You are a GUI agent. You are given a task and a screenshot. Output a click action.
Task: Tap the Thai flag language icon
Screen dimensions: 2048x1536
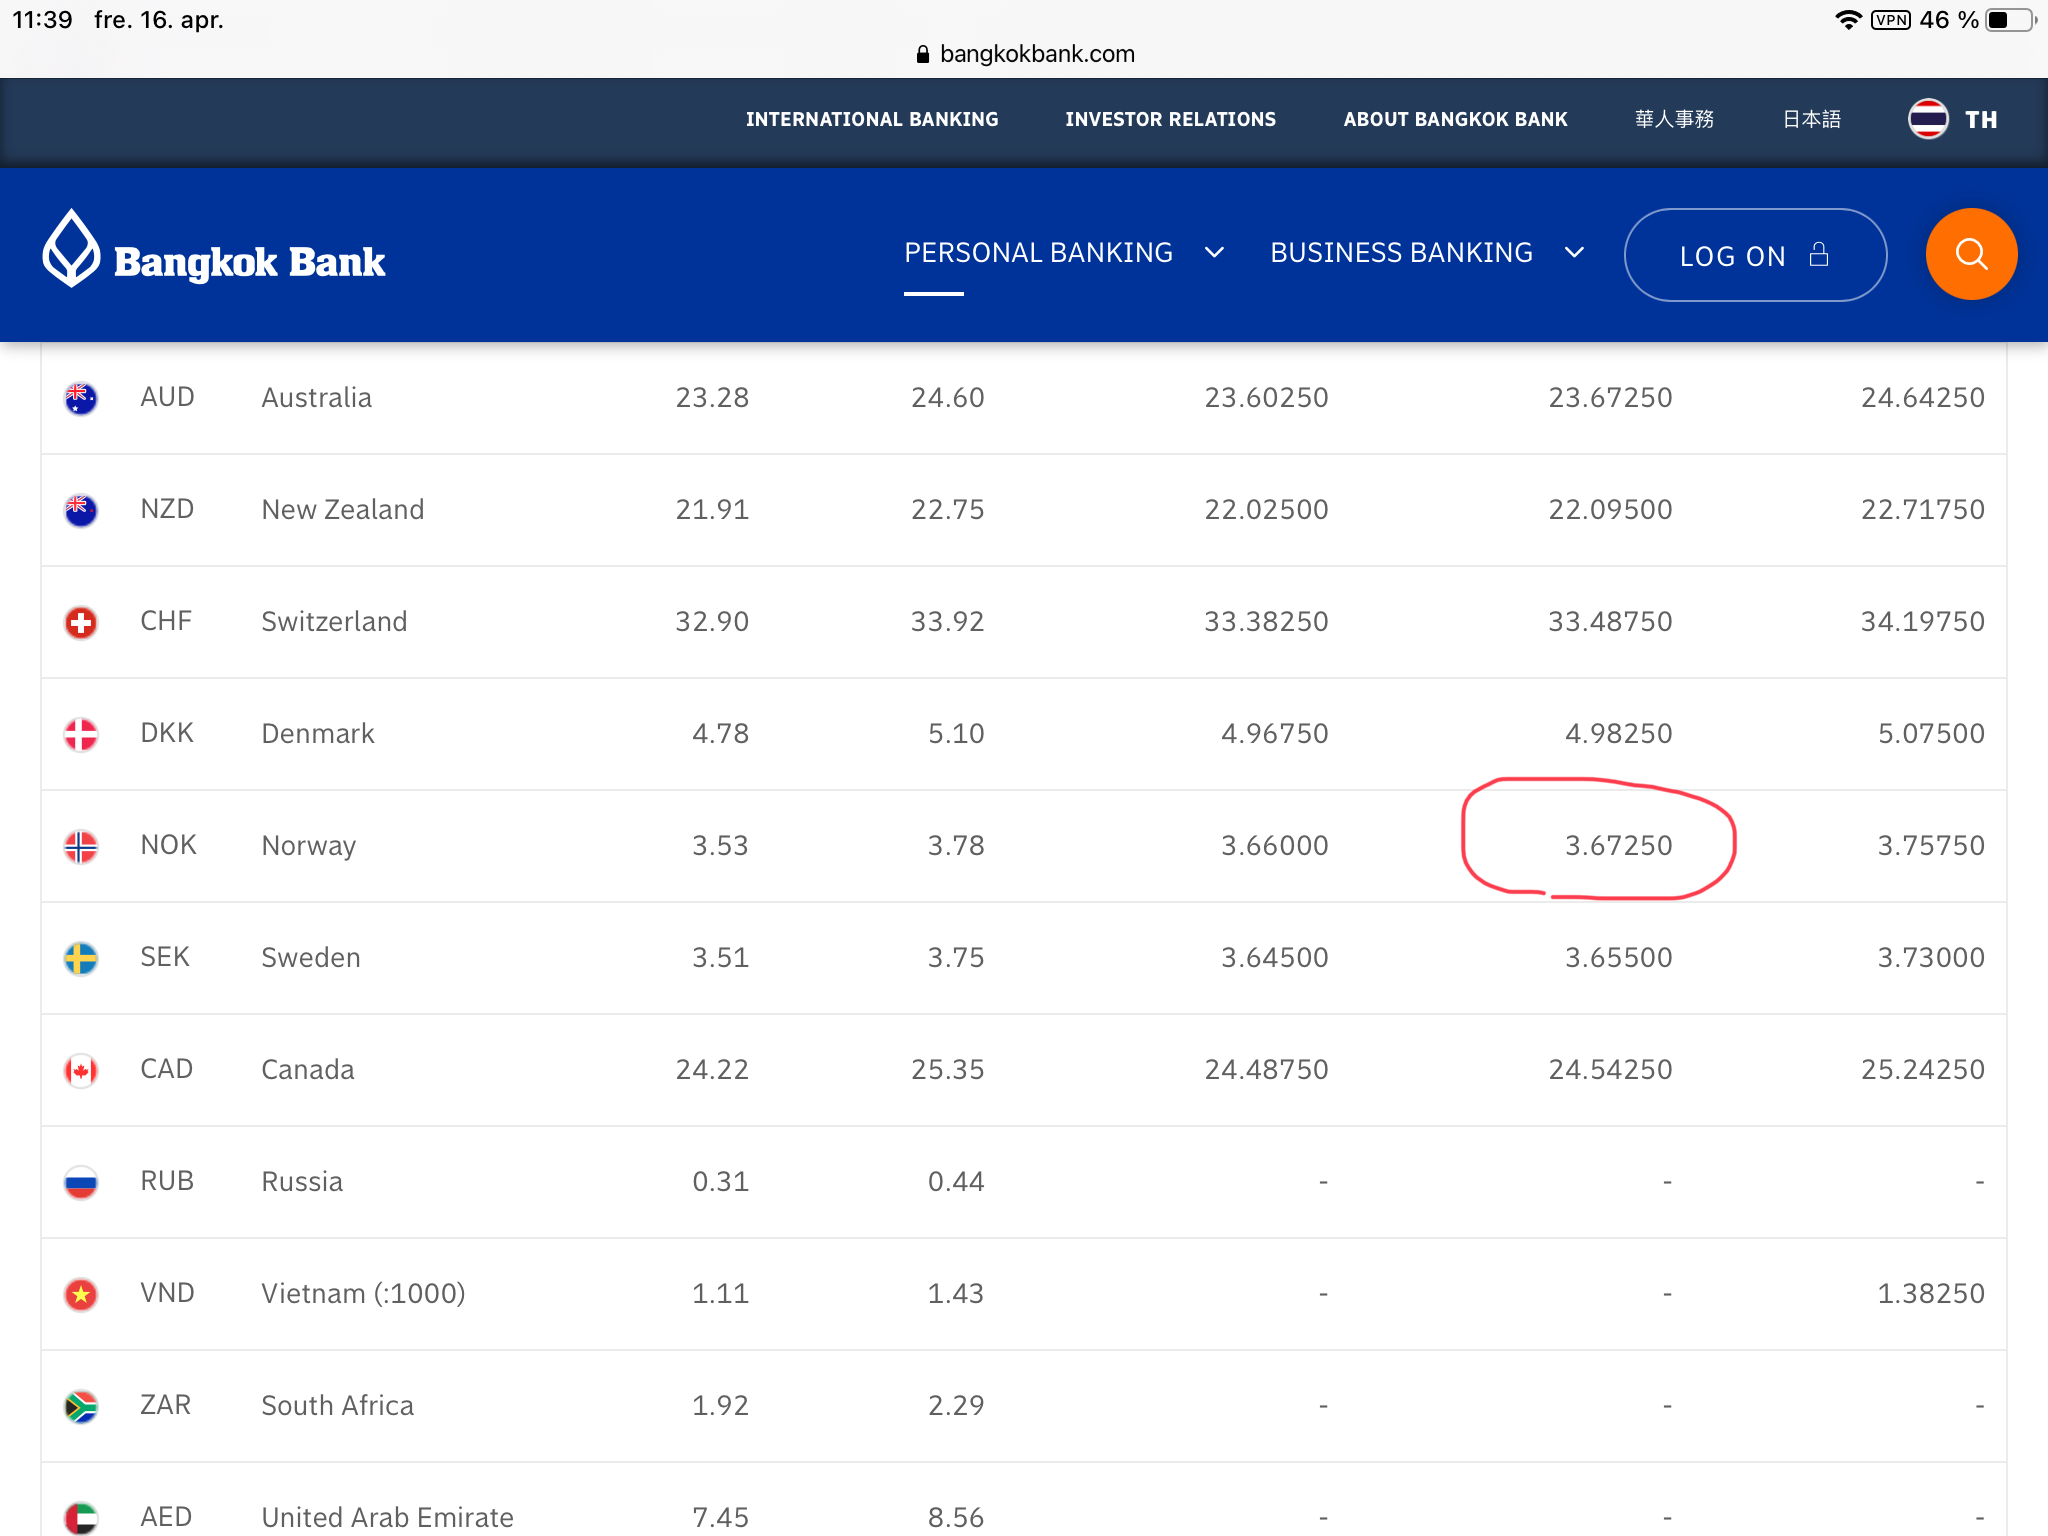(1927, 119)
